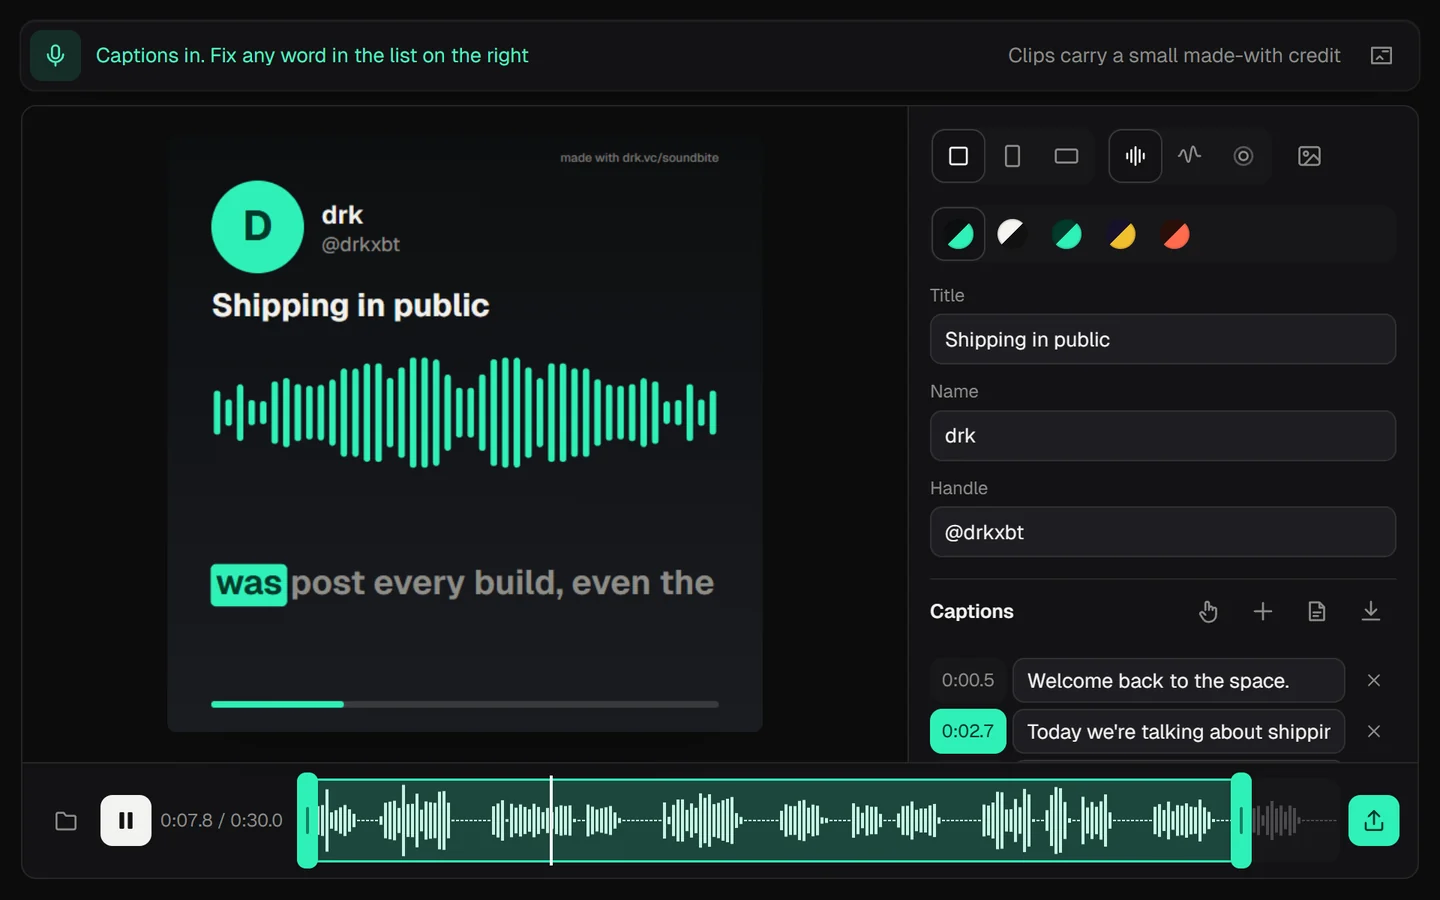This screenshot has width=1440, height=900.
Task: Click the 'Shipping in public' preview heading
Action: tap(351, 305)
